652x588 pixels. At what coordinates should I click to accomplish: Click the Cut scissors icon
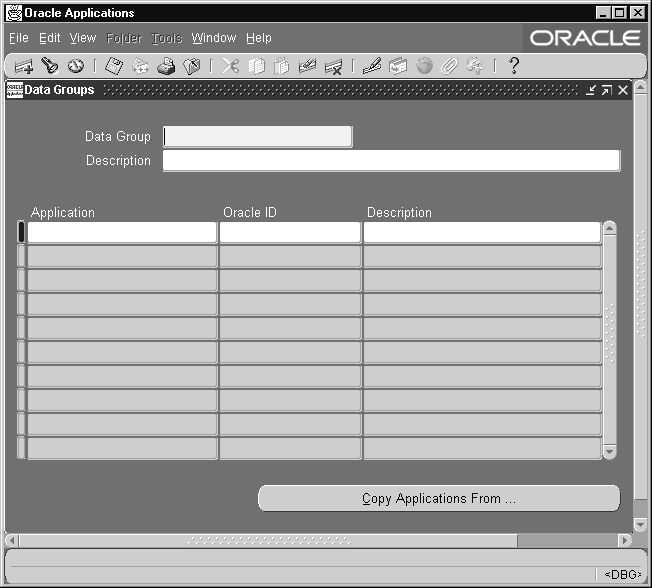tap(230, 66)
